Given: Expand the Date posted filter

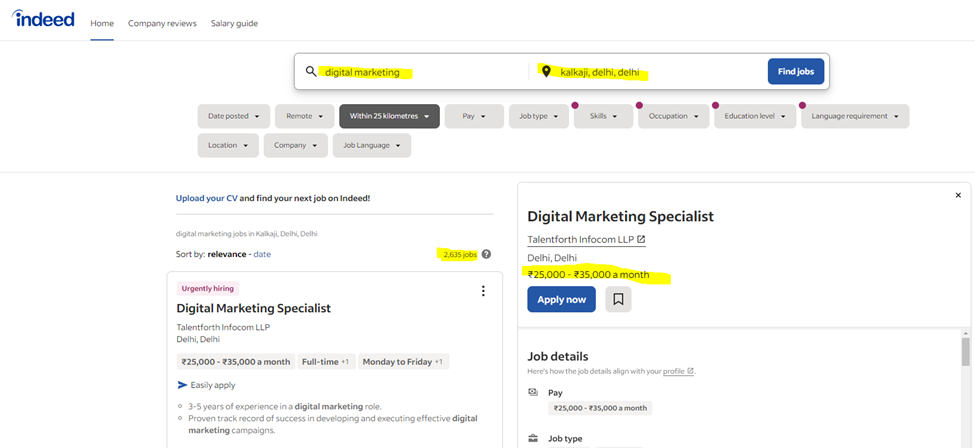Looking at the screenshot, I should tap(234, 116).
